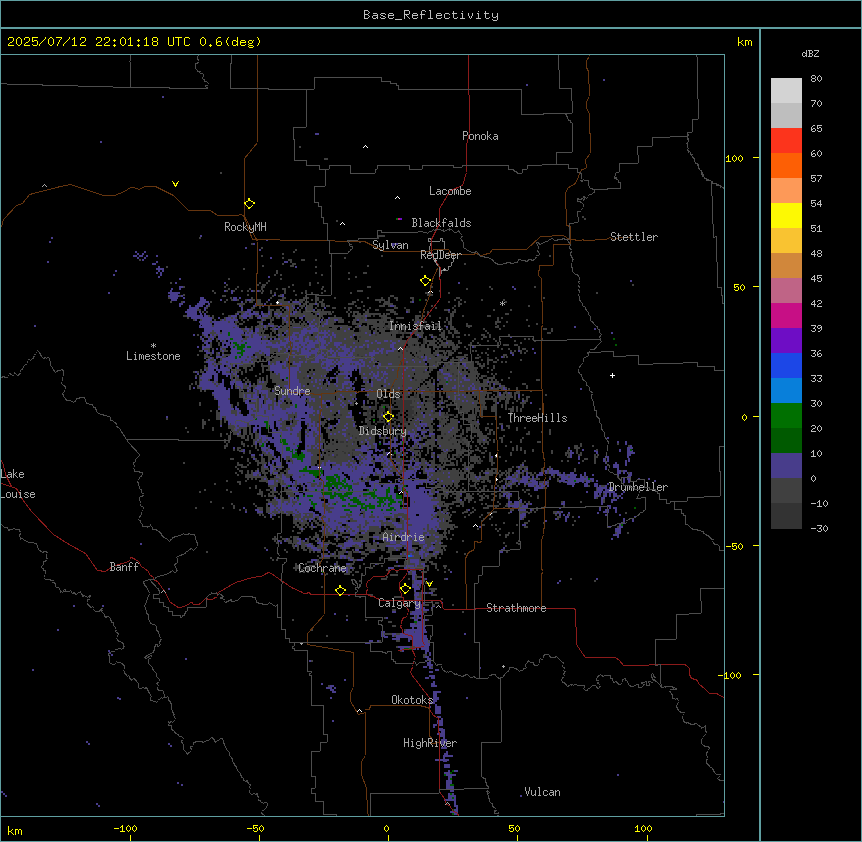Screen dimensions: 862x842
Task: Click the RockyMH label
Action: 245,227
